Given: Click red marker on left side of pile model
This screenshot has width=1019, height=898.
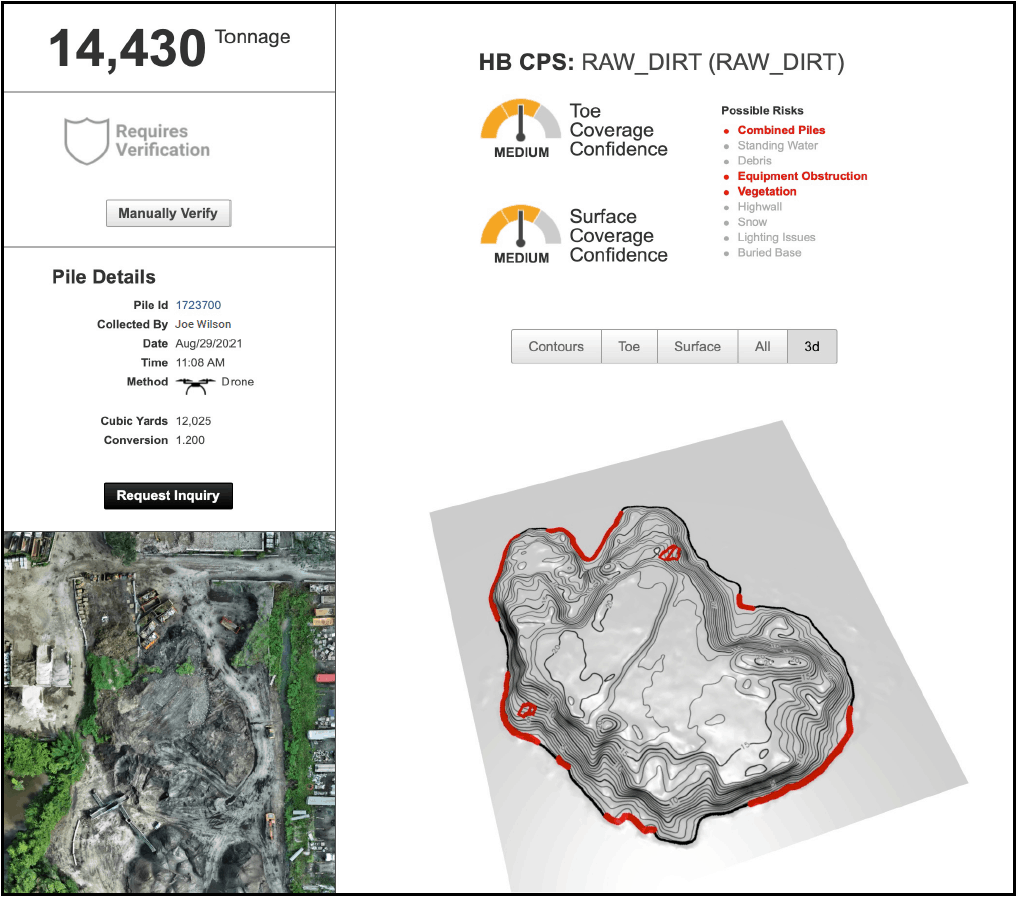Looking at the screenshot, I should 528,709.
